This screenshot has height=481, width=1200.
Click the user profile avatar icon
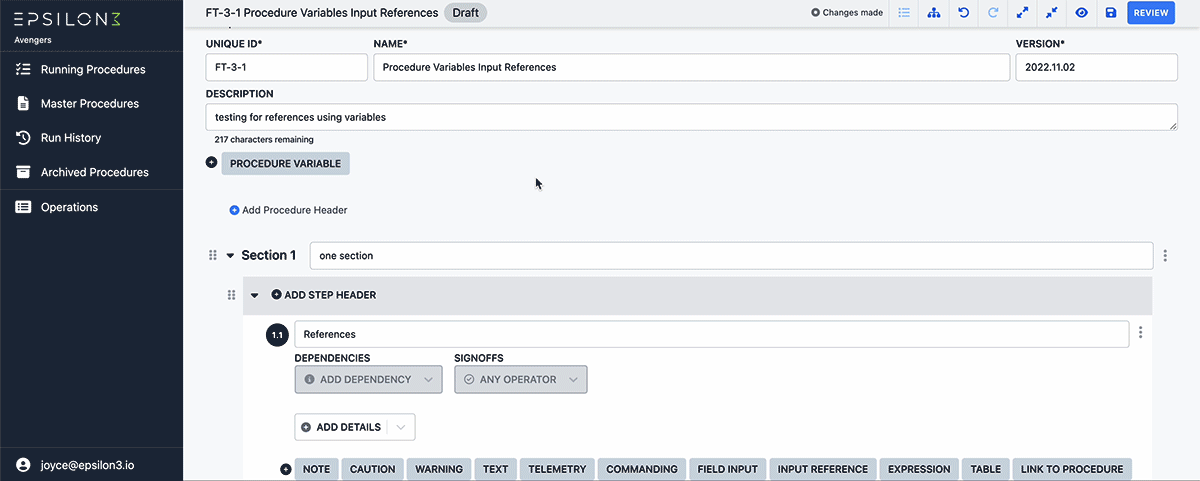24,464
